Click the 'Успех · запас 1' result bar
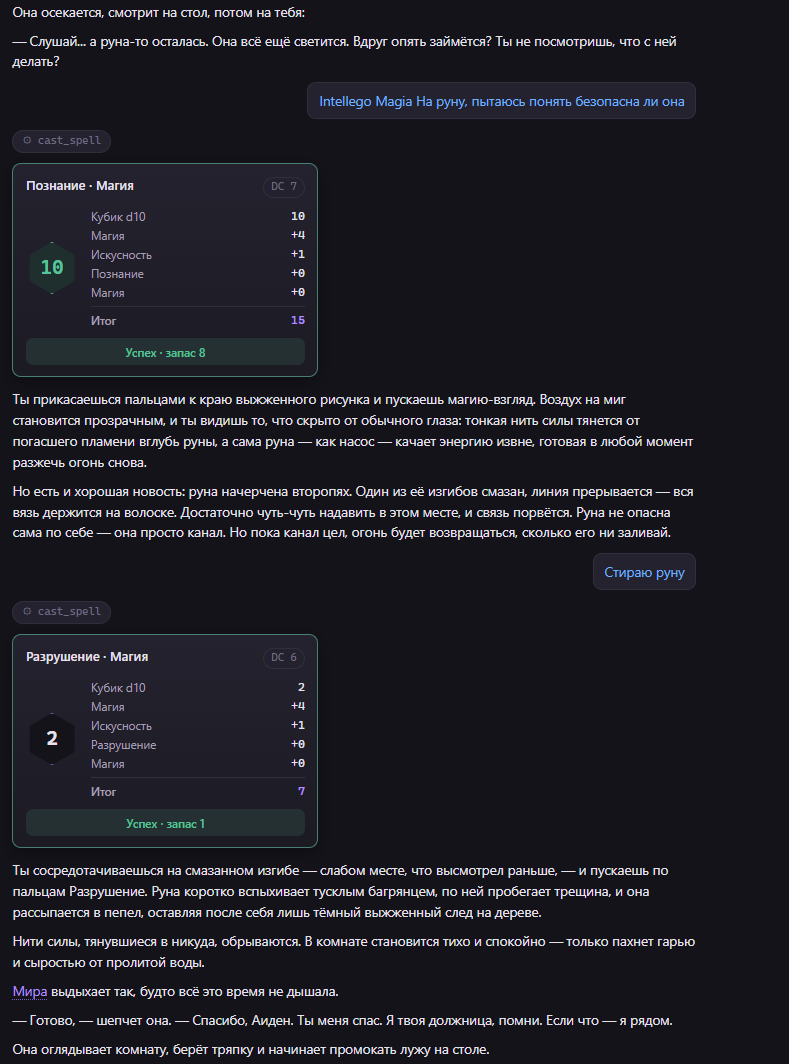 [x=165, y=823]
